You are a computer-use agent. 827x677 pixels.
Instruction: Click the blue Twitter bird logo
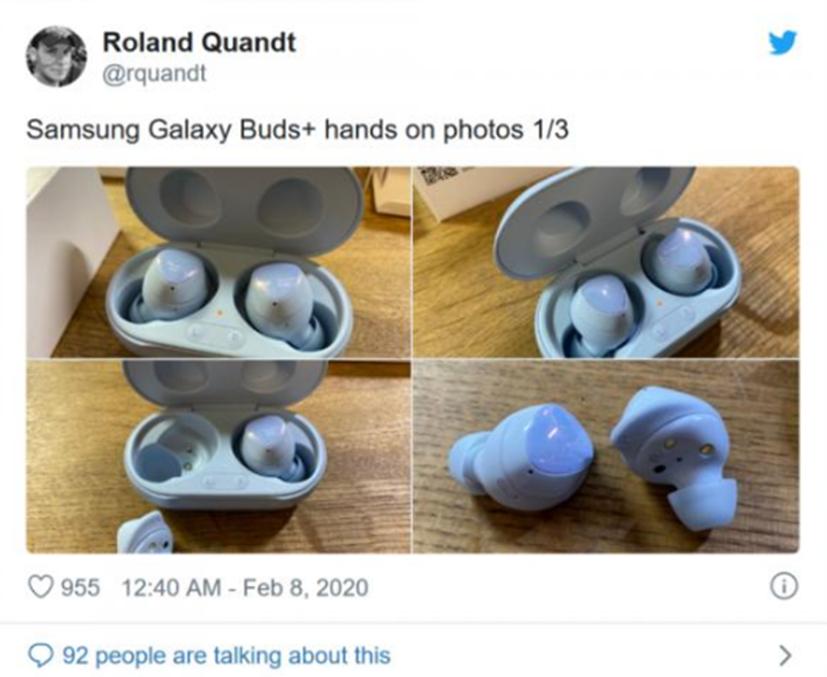(783, 43)
